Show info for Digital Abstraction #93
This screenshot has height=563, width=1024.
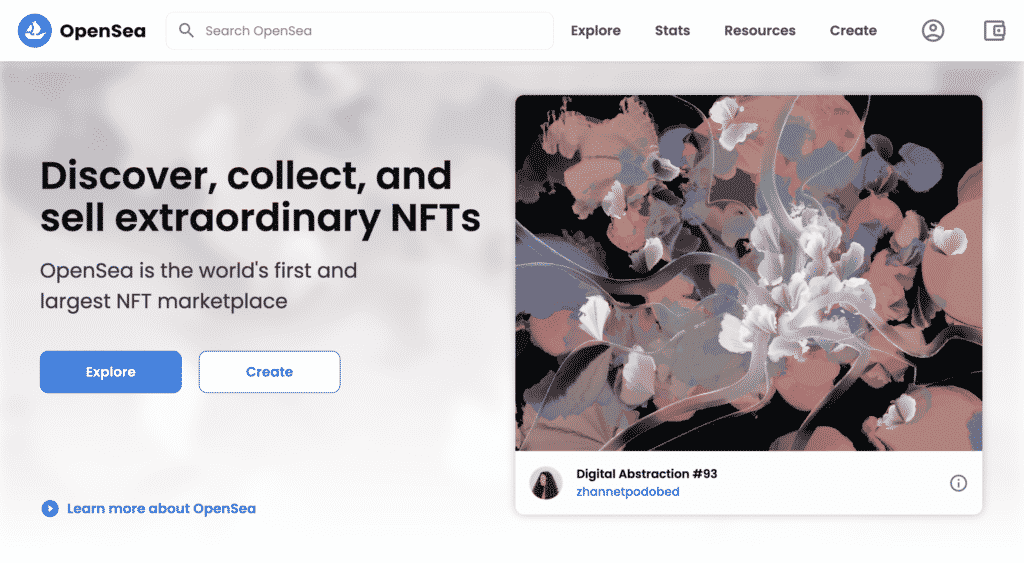(958, 483)
